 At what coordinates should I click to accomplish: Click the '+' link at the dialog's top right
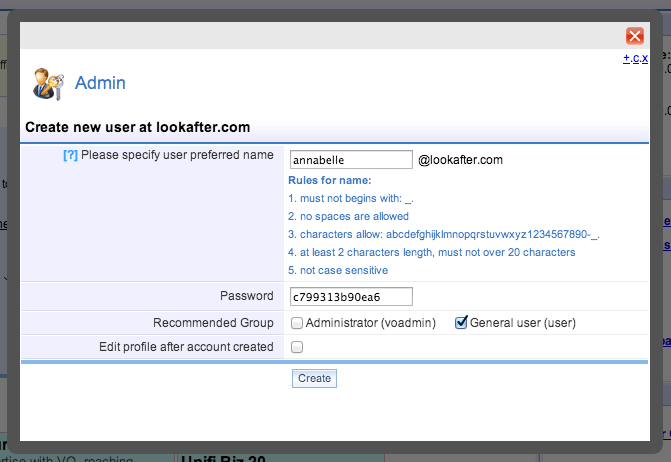tap(626, 58)
